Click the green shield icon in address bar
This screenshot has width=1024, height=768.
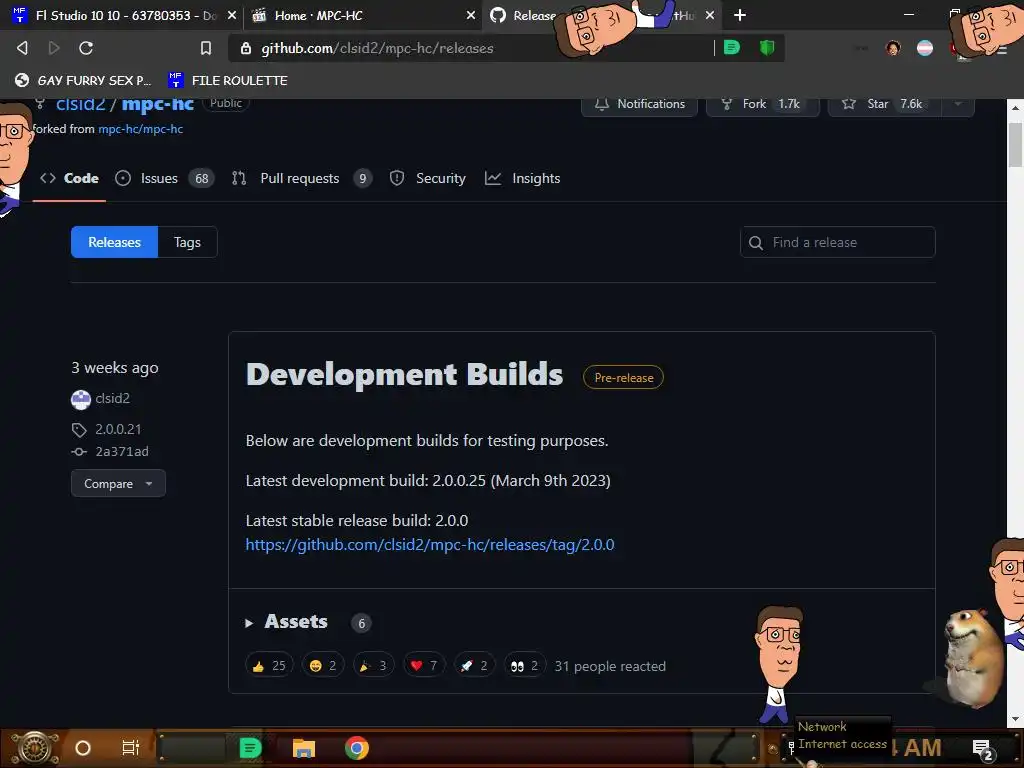coord(767,47)
